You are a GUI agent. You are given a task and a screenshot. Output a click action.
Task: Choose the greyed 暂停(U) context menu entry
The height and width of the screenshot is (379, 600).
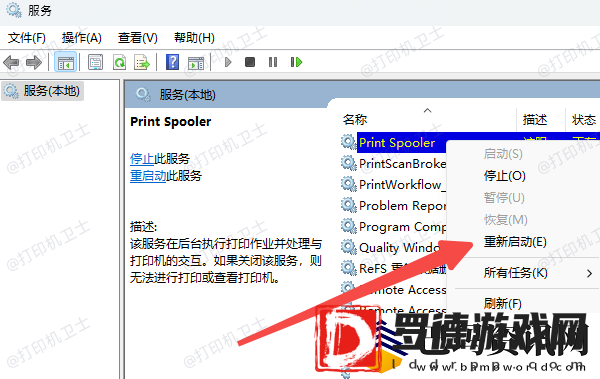504,198
